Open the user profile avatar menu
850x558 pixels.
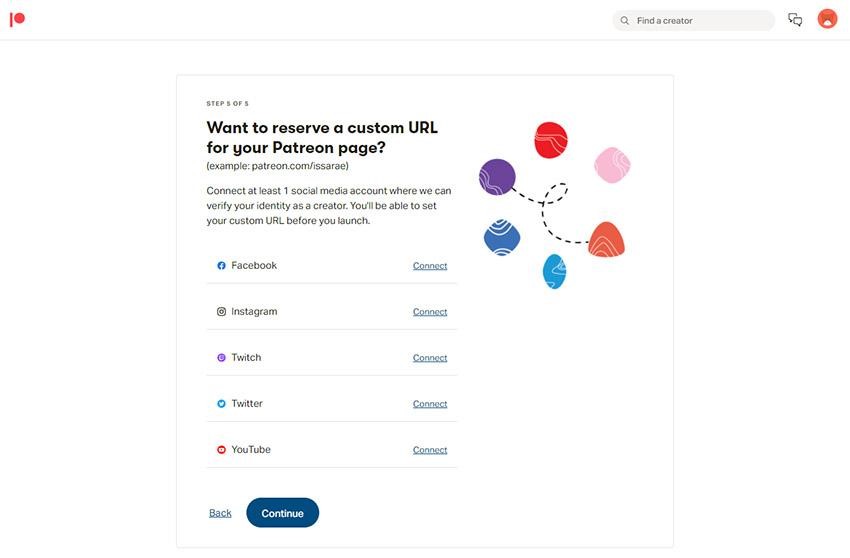click(x=827, y=19)
